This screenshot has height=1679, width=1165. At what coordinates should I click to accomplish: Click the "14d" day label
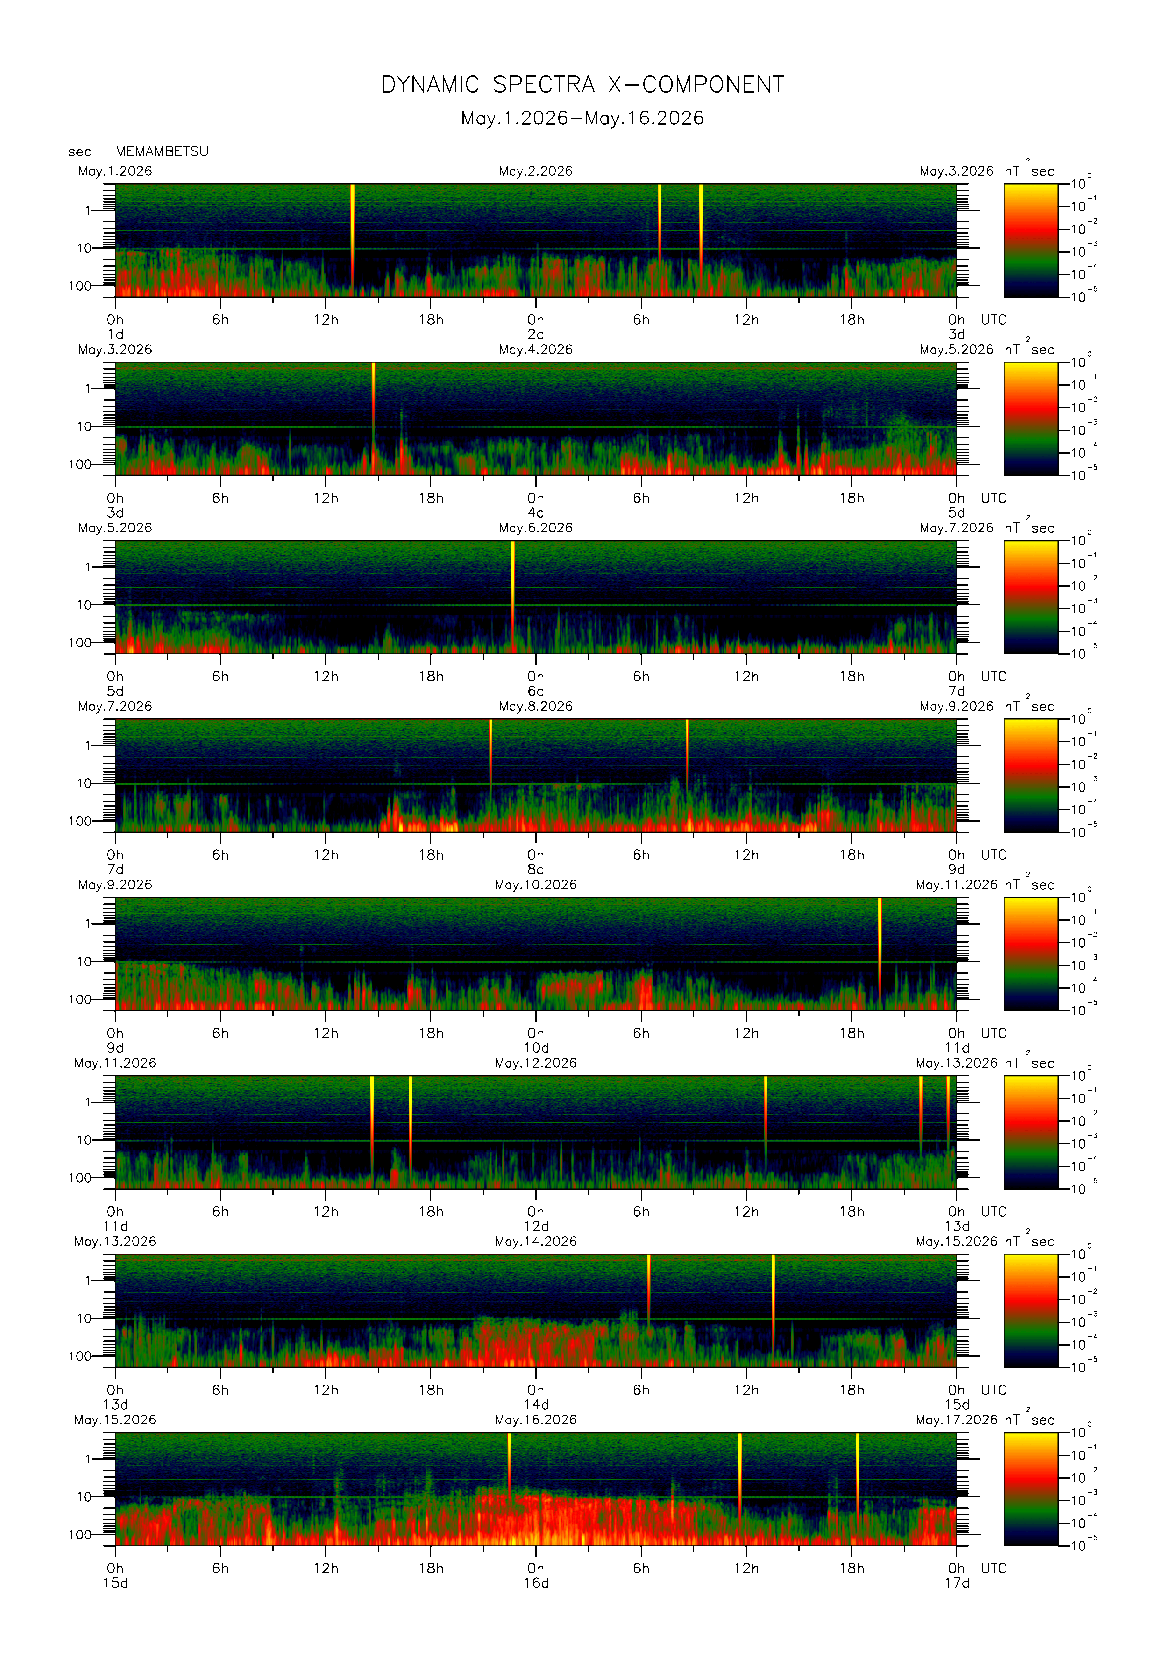536,1405
